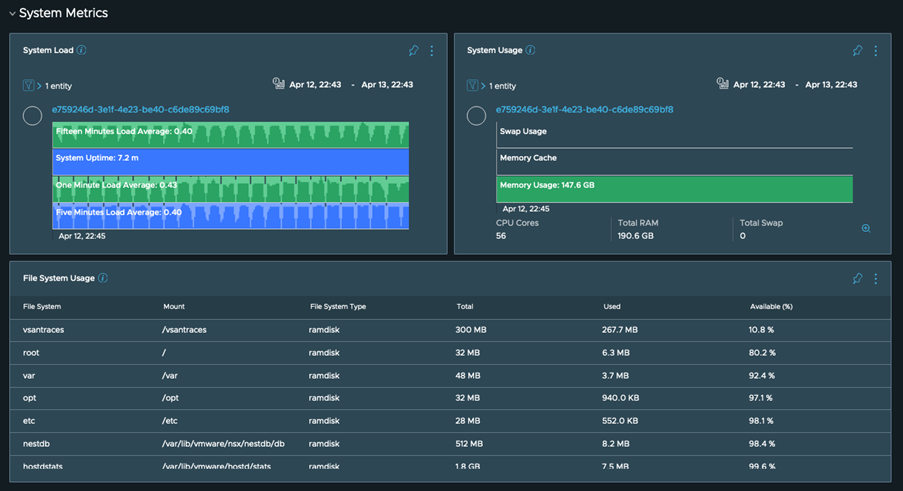Select System Usage entity radio button
The image size is (903, 491).
[x=476, y=116]
